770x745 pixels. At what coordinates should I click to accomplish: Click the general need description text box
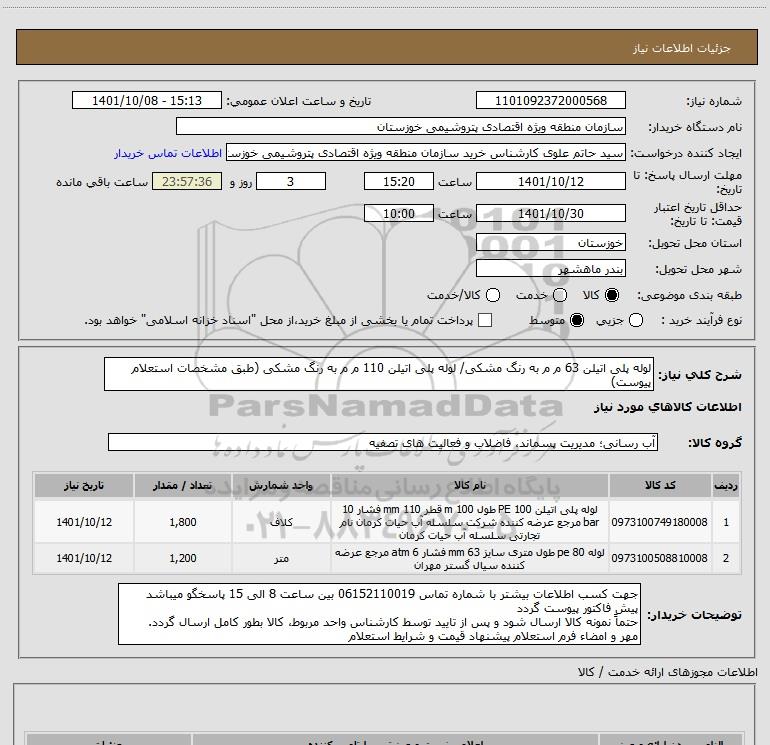[379, 374]
